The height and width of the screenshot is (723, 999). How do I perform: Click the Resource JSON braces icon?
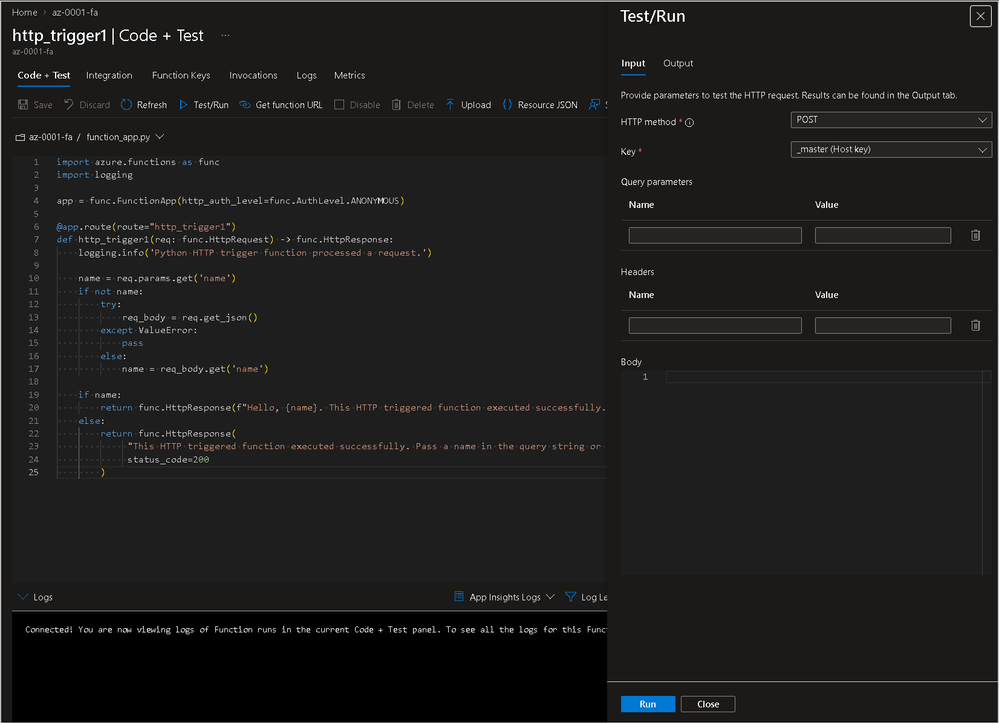507,104
